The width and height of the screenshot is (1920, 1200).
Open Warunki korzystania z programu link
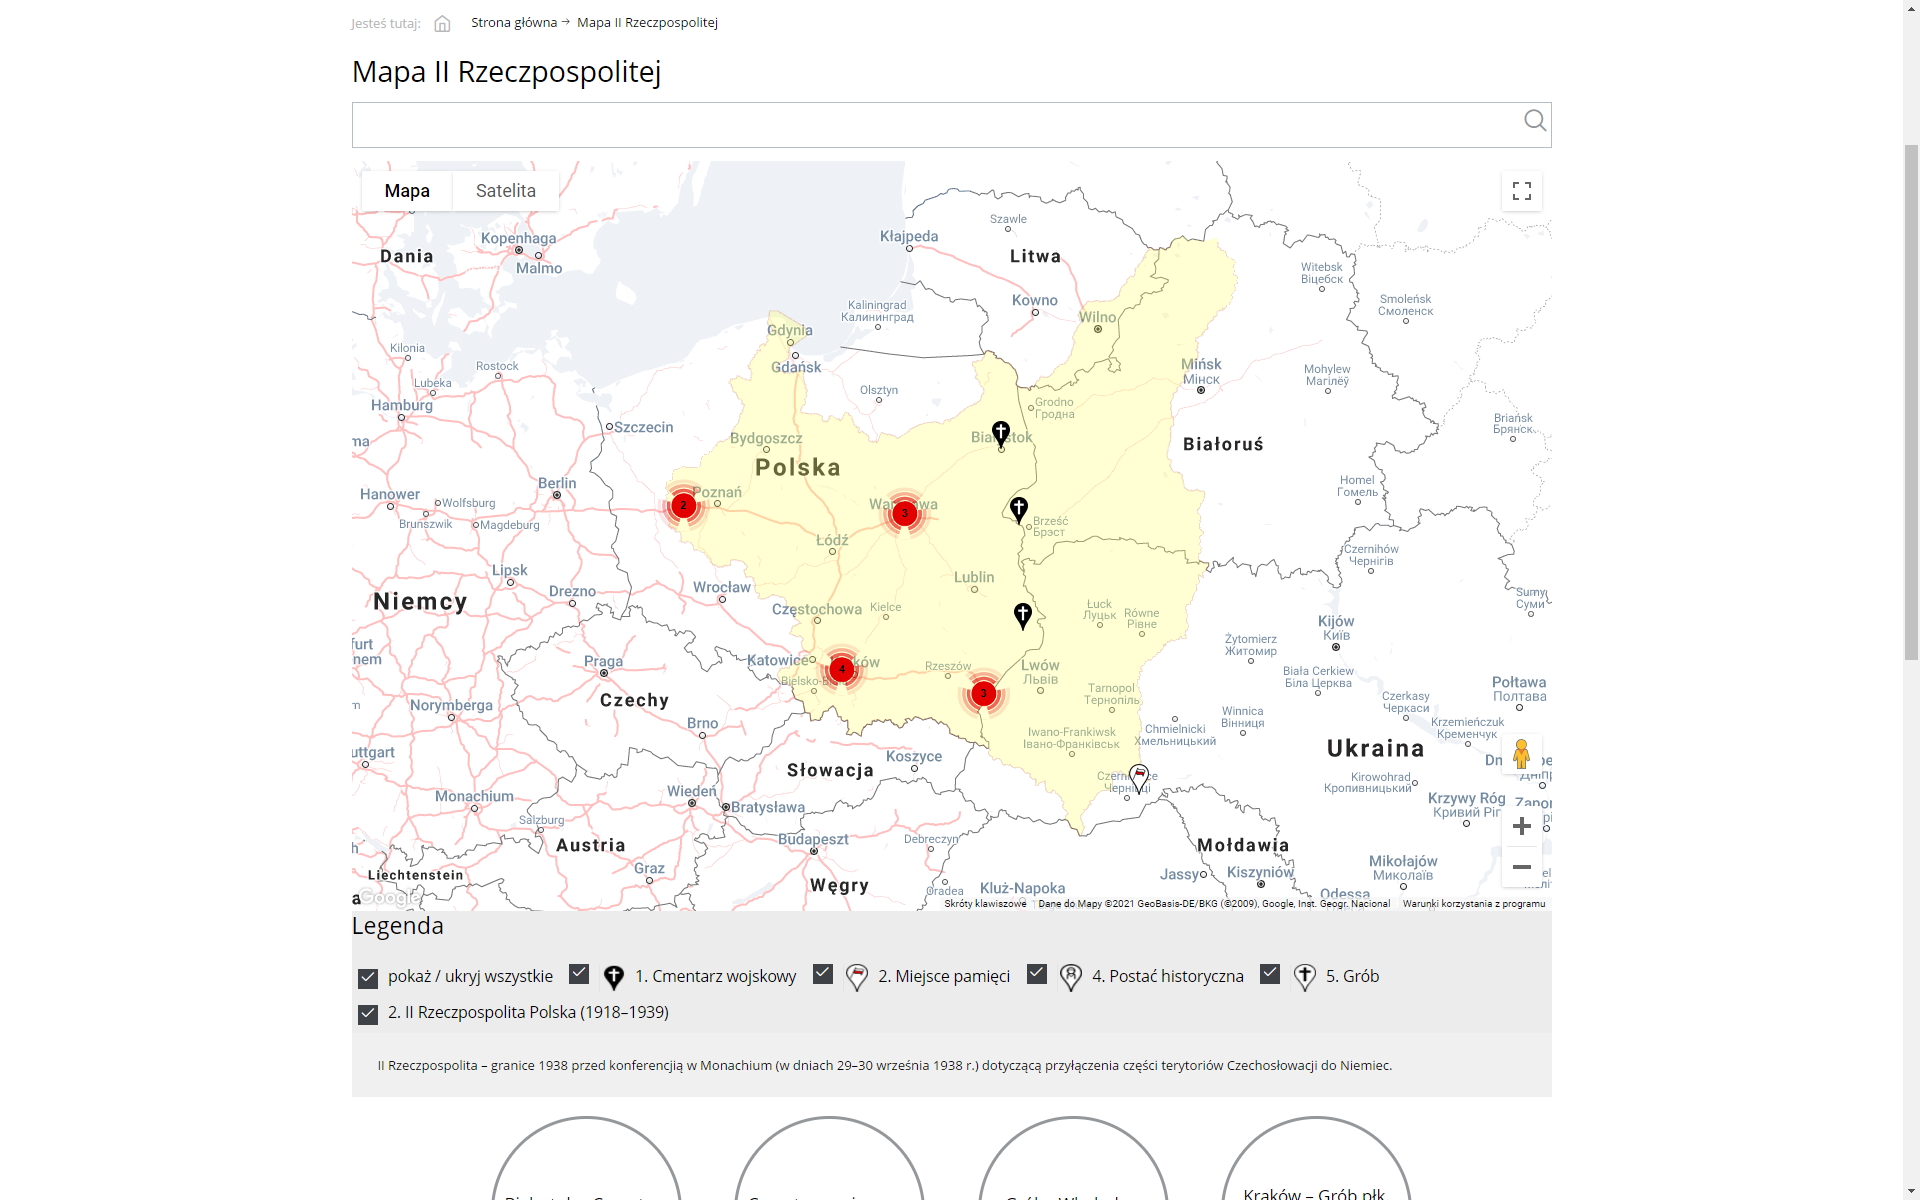tap(1473, 904)
